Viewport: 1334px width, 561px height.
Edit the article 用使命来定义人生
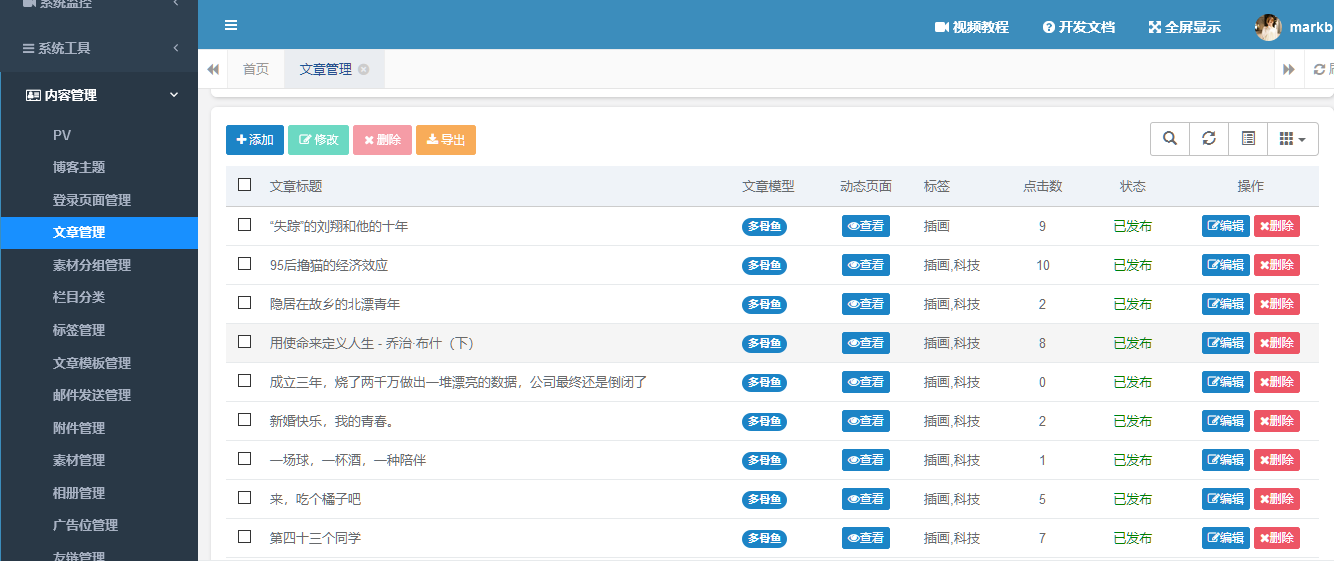1226,343
